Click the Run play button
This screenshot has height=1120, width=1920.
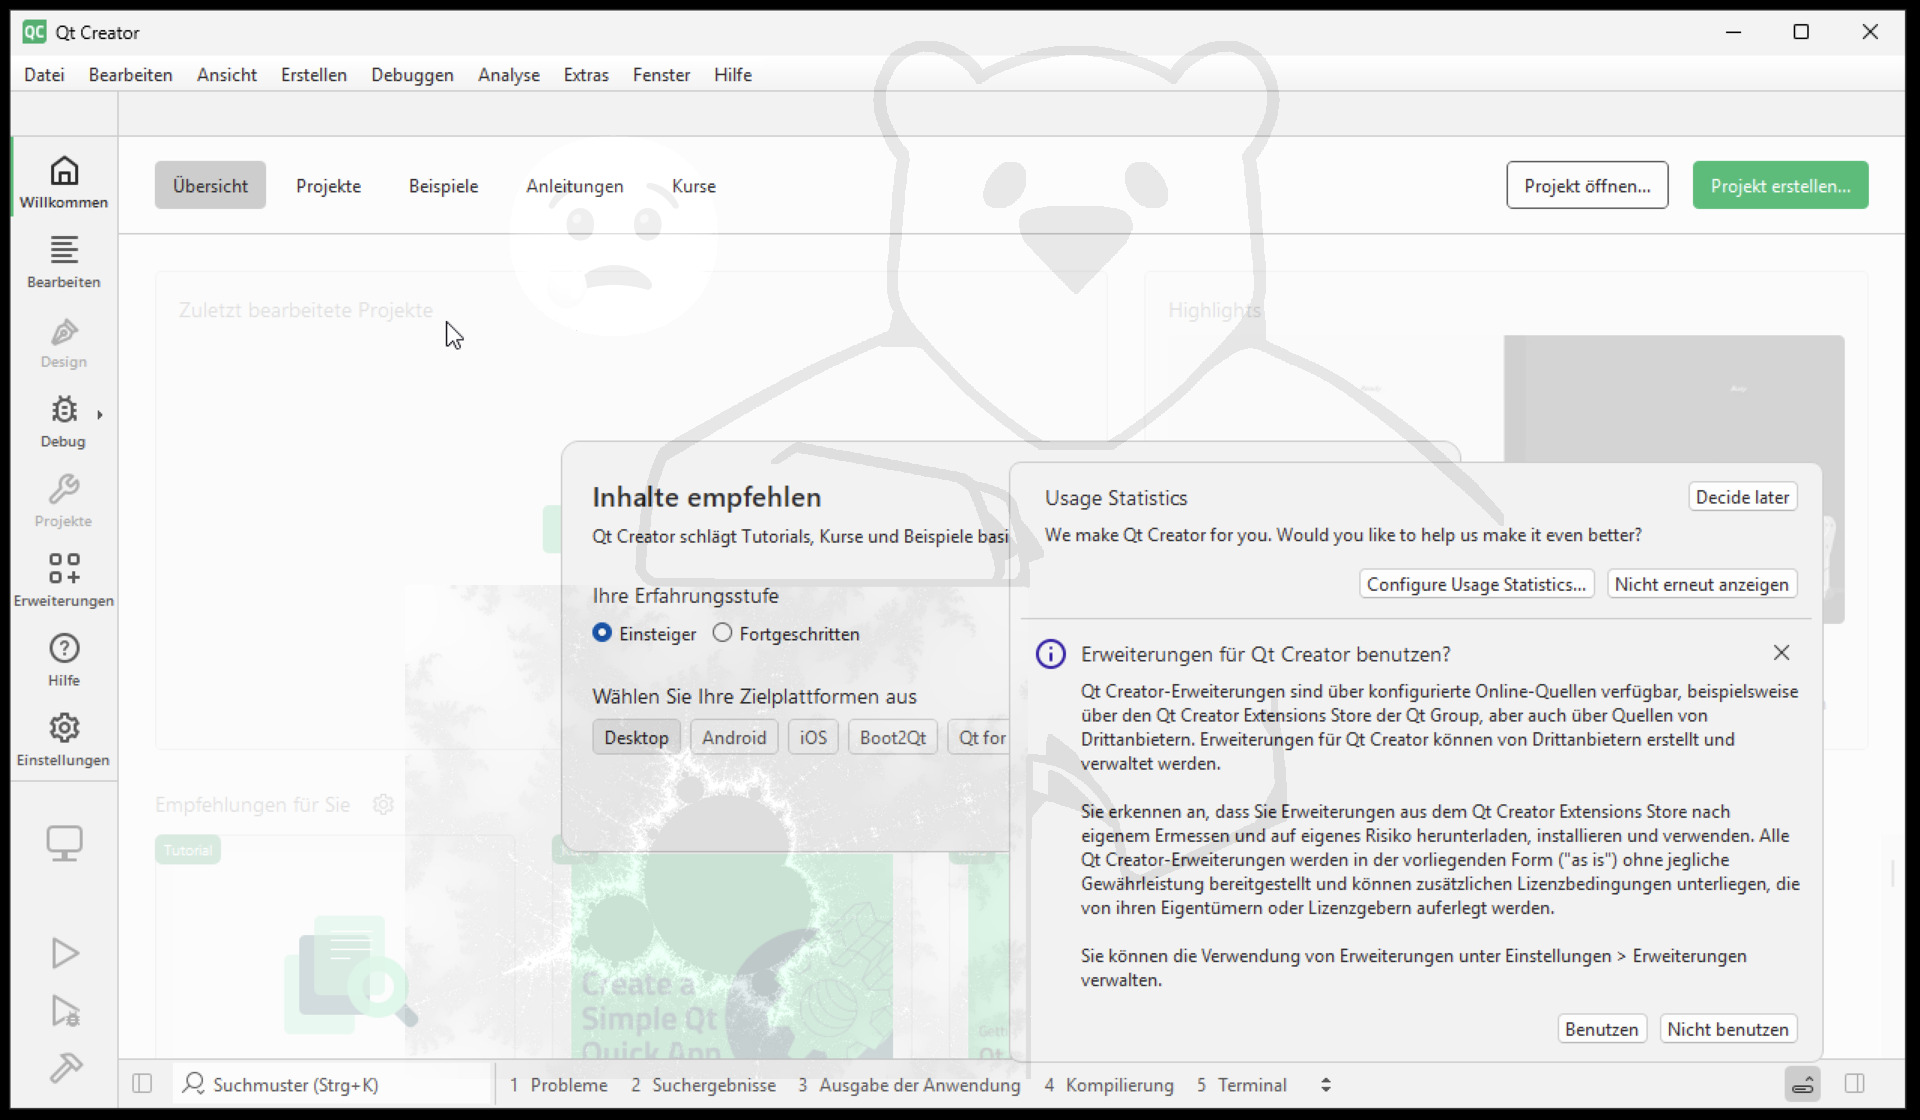click(64, 952)
